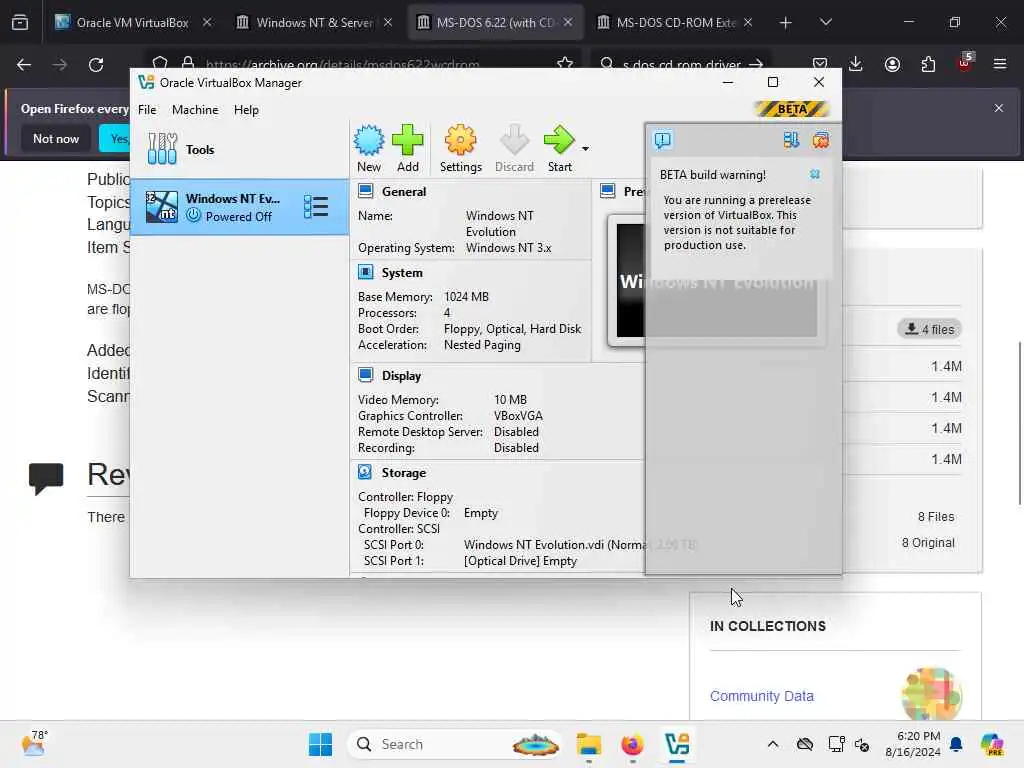This screenshot has height=768, width=1024.
Task: Click the 4 files download button
Action: [929, 329]
